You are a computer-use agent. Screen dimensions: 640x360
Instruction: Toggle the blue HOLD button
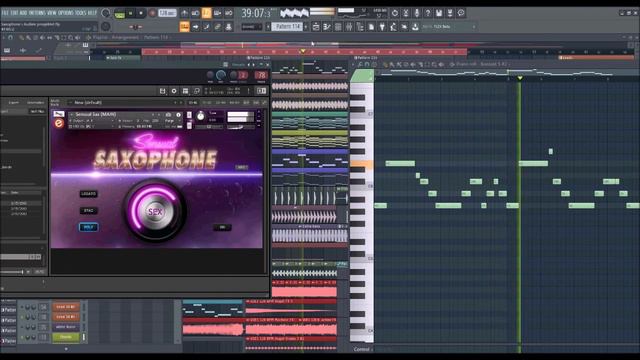89,227
